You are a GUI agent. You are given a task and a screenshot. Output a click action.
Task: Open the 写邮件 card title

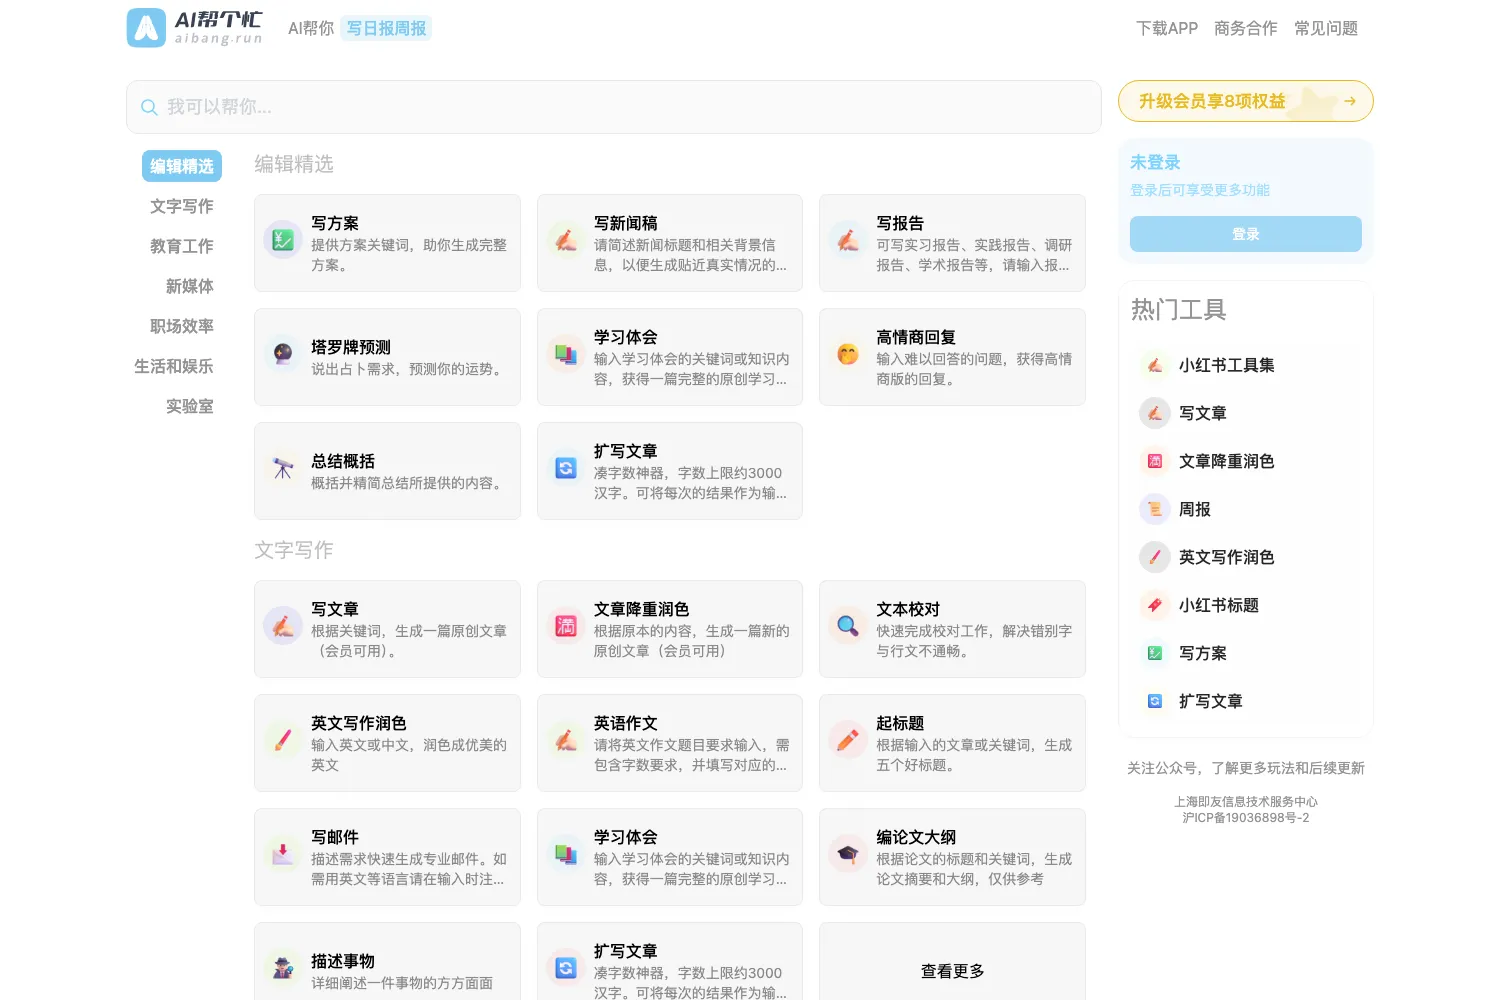tap(335, 837)
